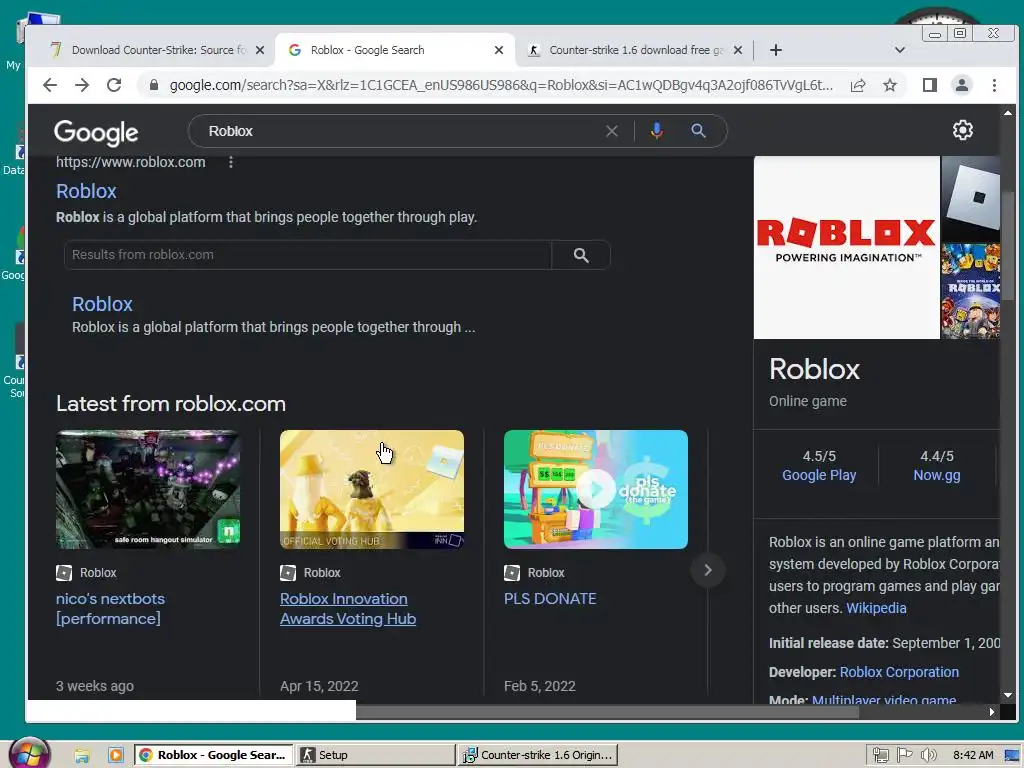Close the Download Counter-Strike: Source tab
1024x768 pixels.
pyautogui.click(x=260, y=50)
